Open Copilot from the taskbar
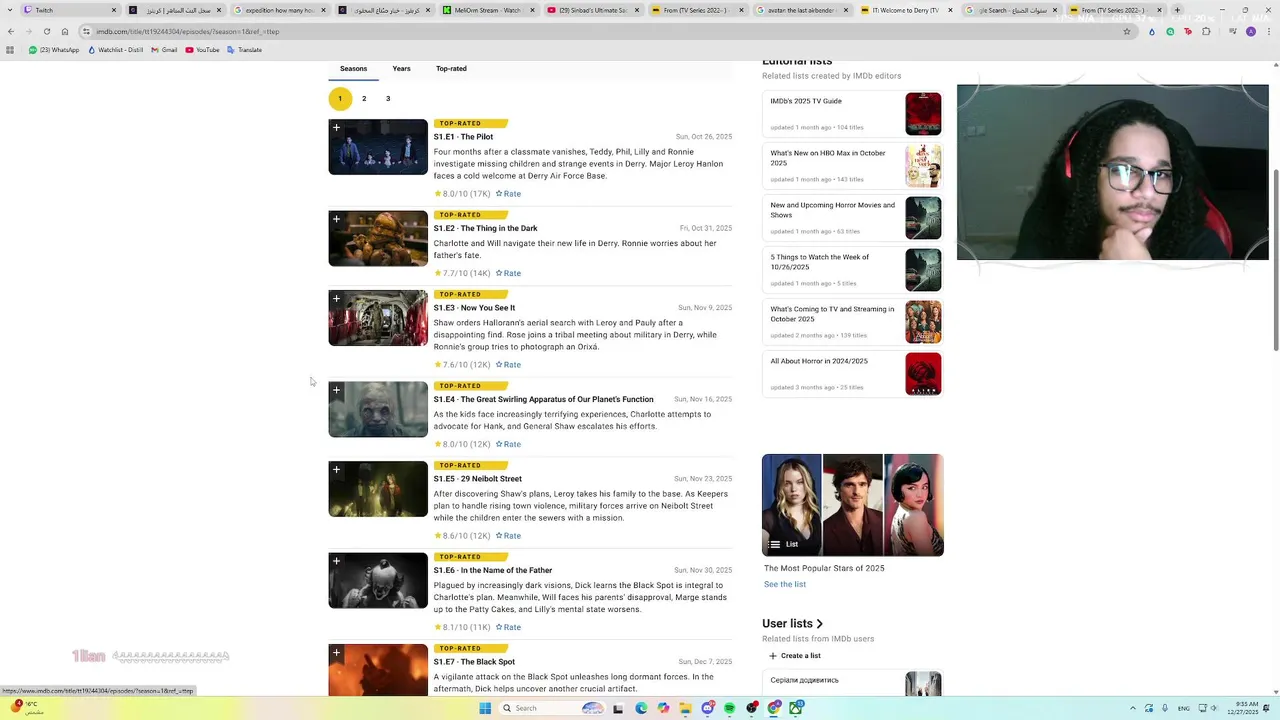The height and width of the screenshot is (720, 1280). [663, 708]
